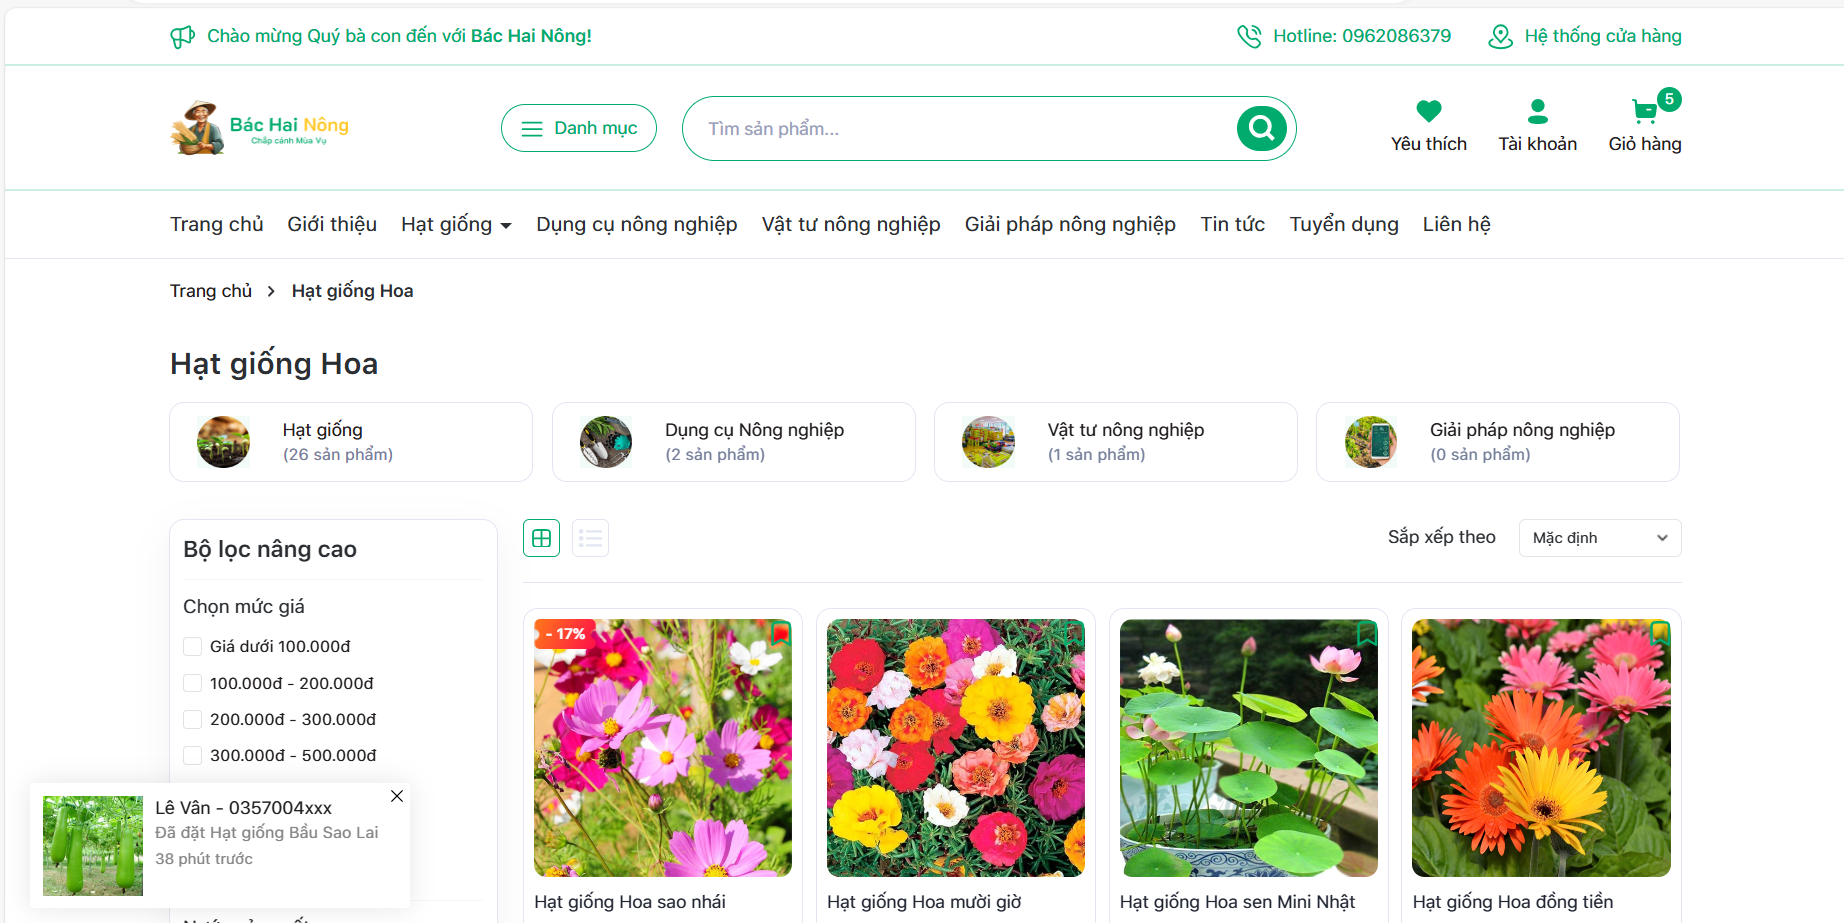Check Giá dưới 100.000đ filter
The width and height of the screenshot is (1844, 923).
(193, 647)
